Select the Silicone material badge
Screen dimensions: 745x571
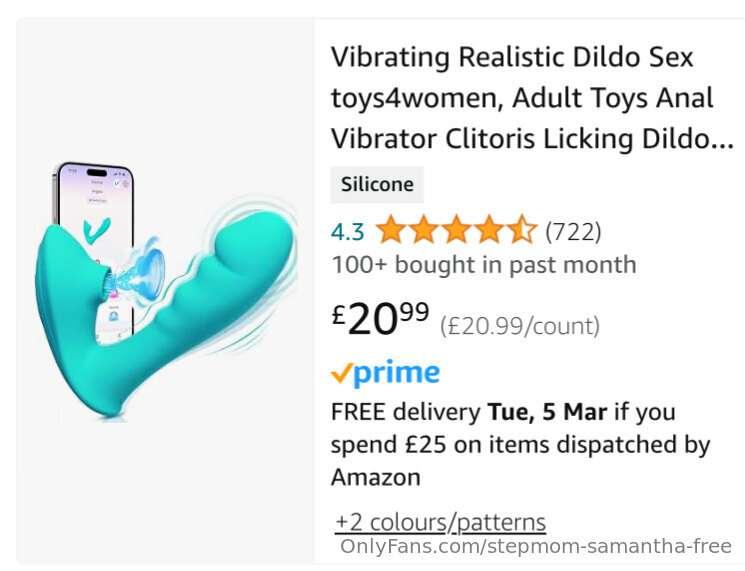tap(377, 184)
